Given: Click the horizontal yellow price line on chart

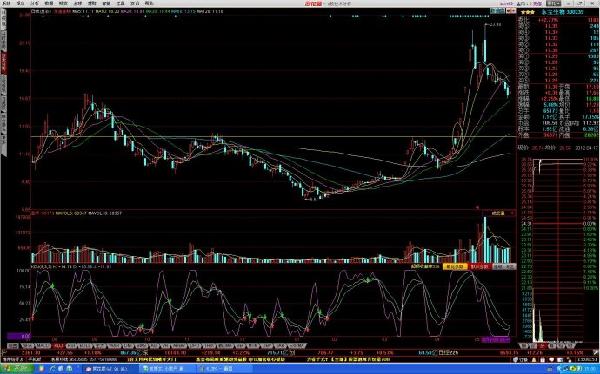Looking at the screenshot, I should click(x=274, y=136).
